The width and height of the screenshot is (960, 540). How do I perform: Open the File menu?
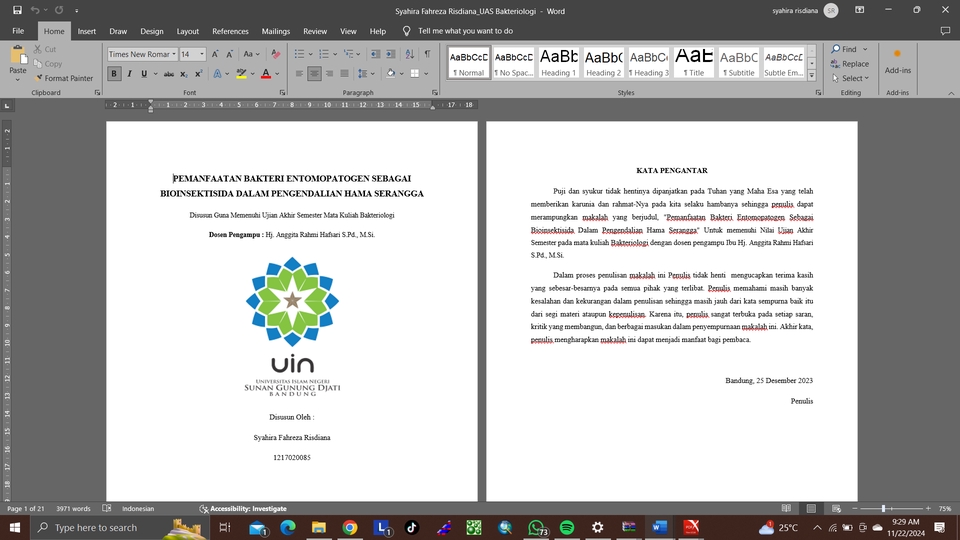[18, 31]
